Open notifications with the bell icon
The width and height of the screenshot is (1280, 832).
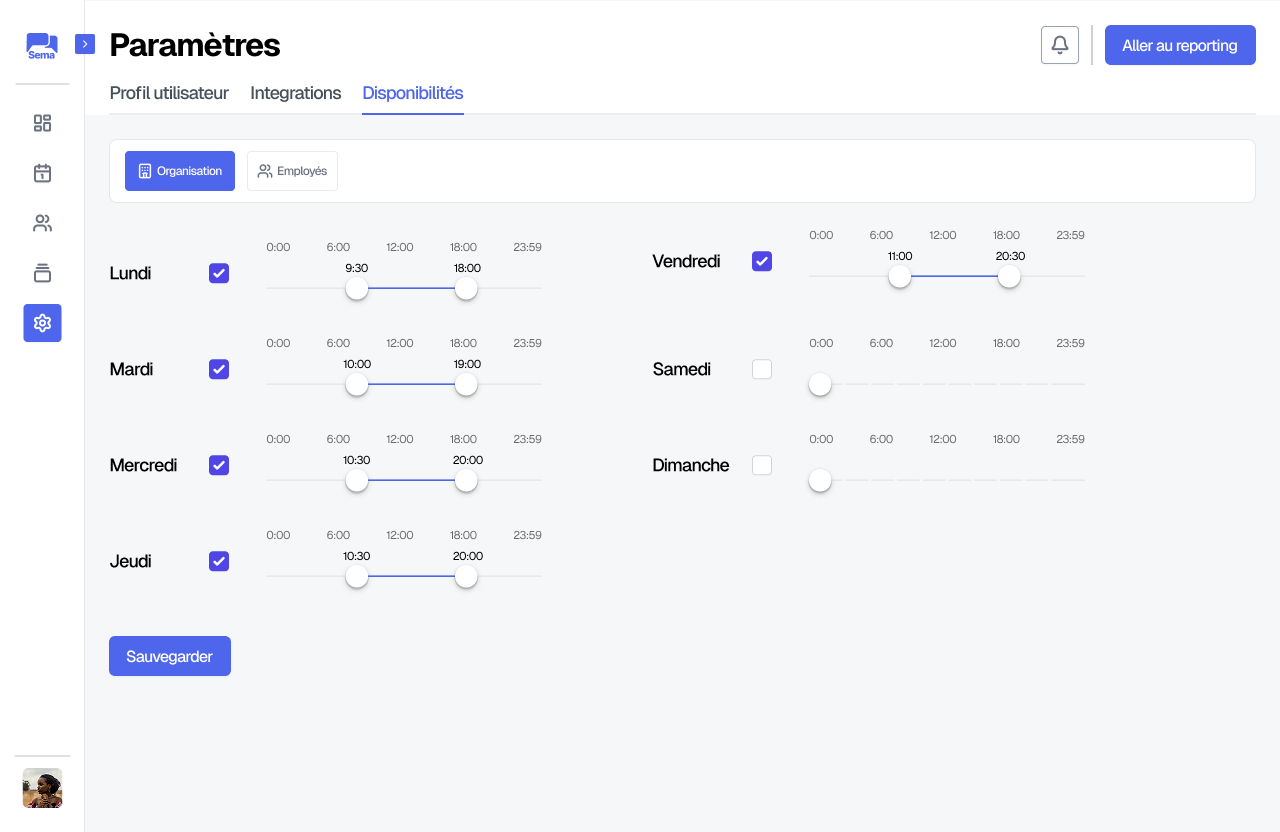pos(1059,45)
